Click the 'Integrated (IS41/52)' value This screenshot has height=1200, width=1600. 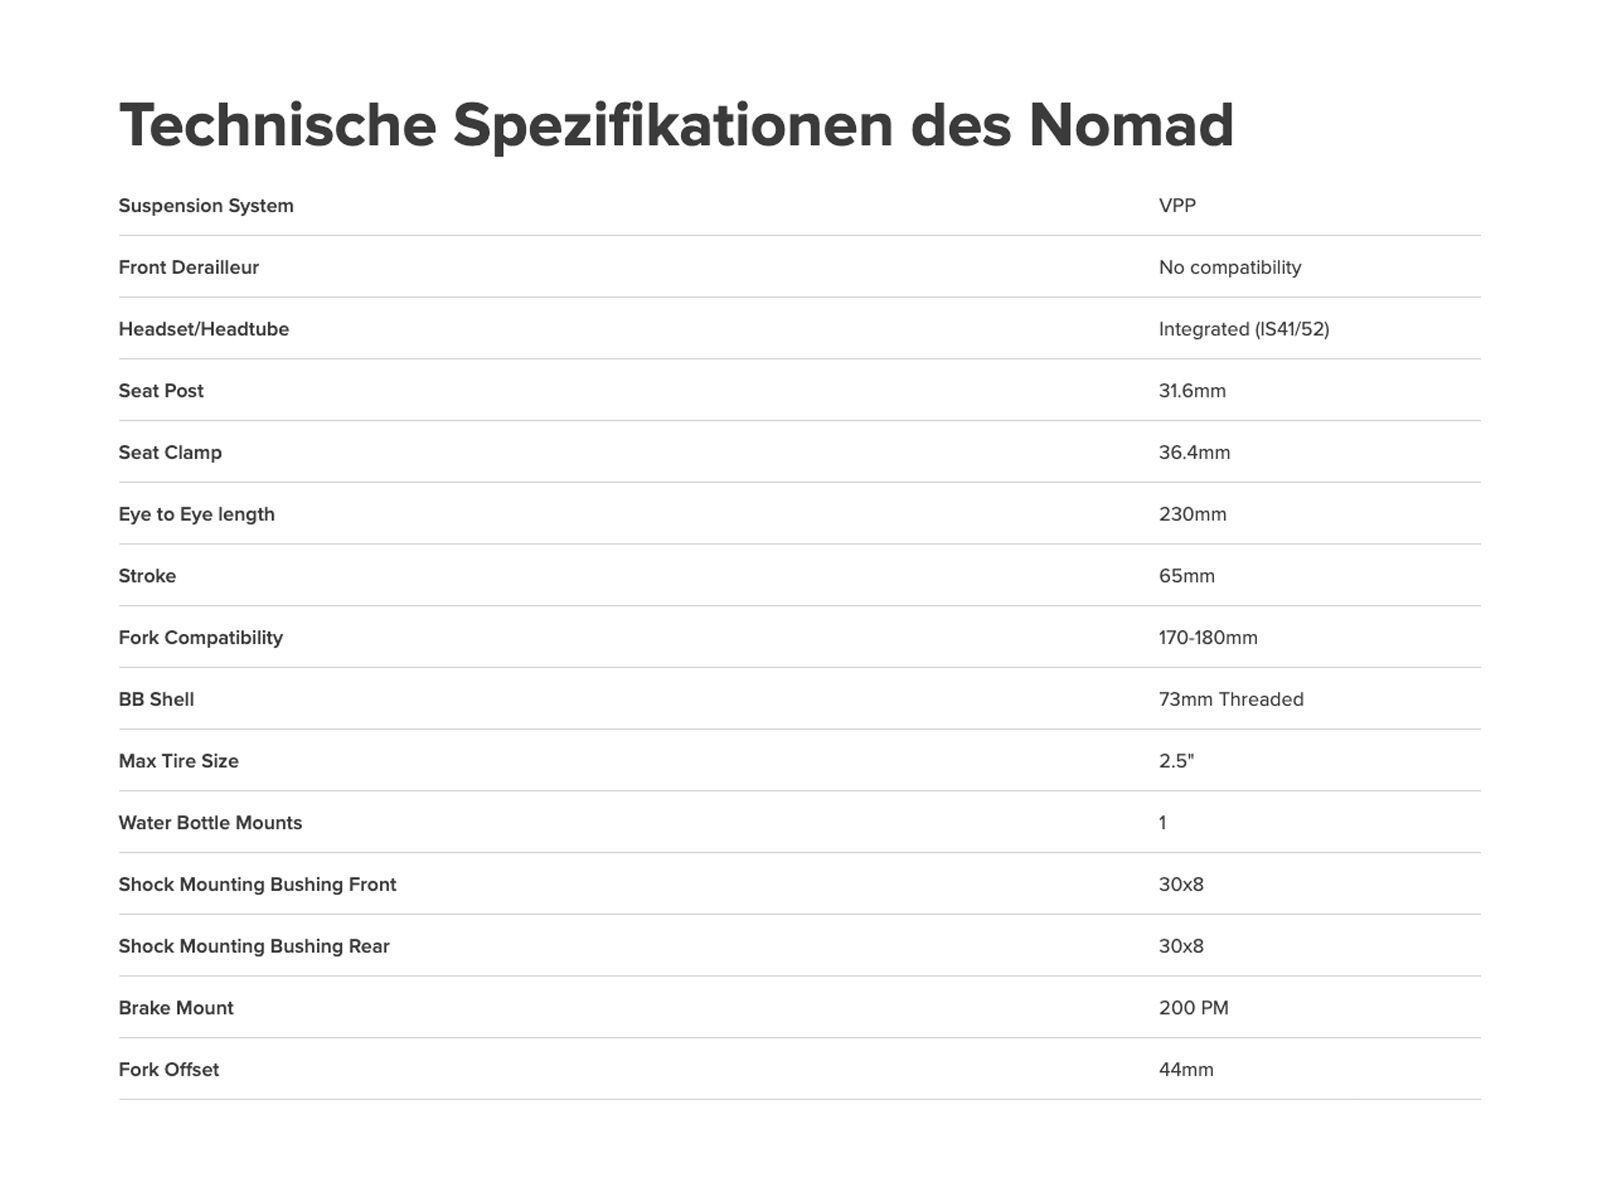(x=1243, y=329)
